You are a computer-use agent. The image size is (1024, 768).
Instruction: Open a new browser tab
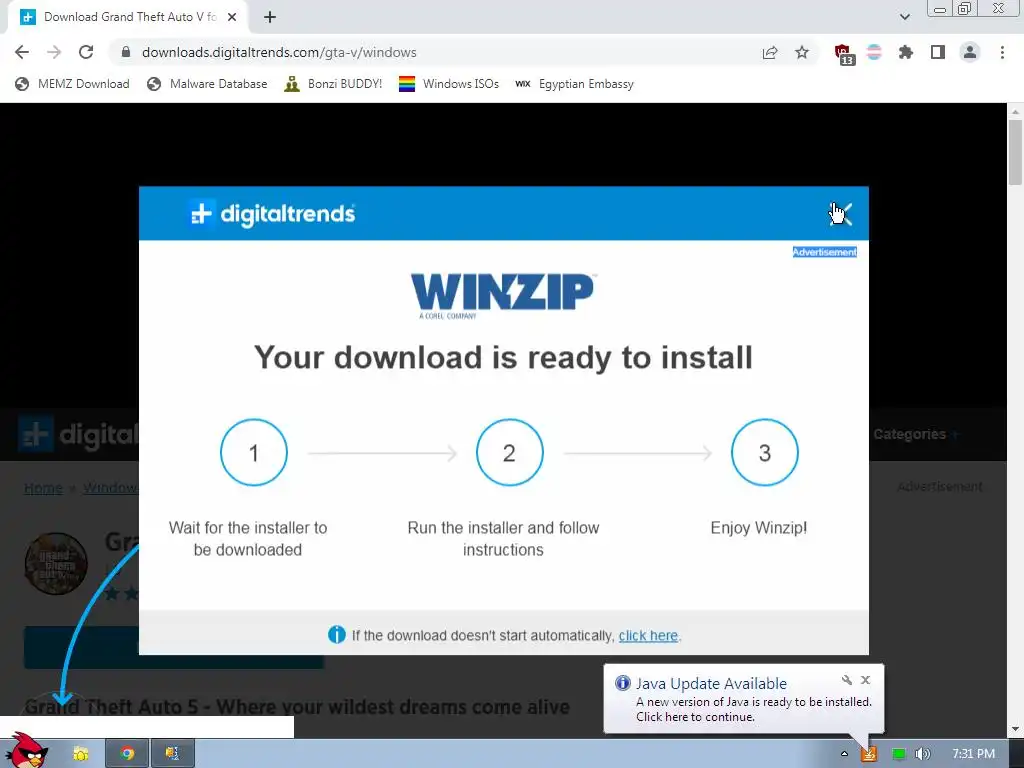click(270, 17)
